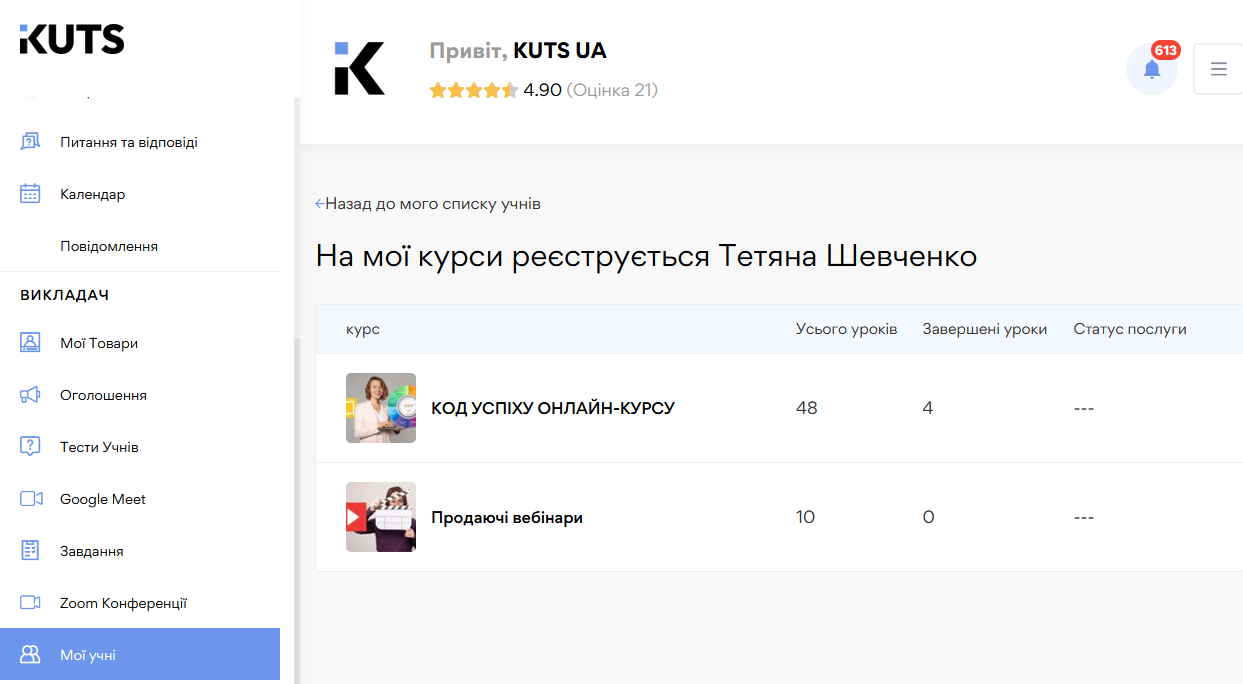This screenshot has height=684, width=1243.
Task: Click the Статус послуги column header
Action: coord(1130,328)
